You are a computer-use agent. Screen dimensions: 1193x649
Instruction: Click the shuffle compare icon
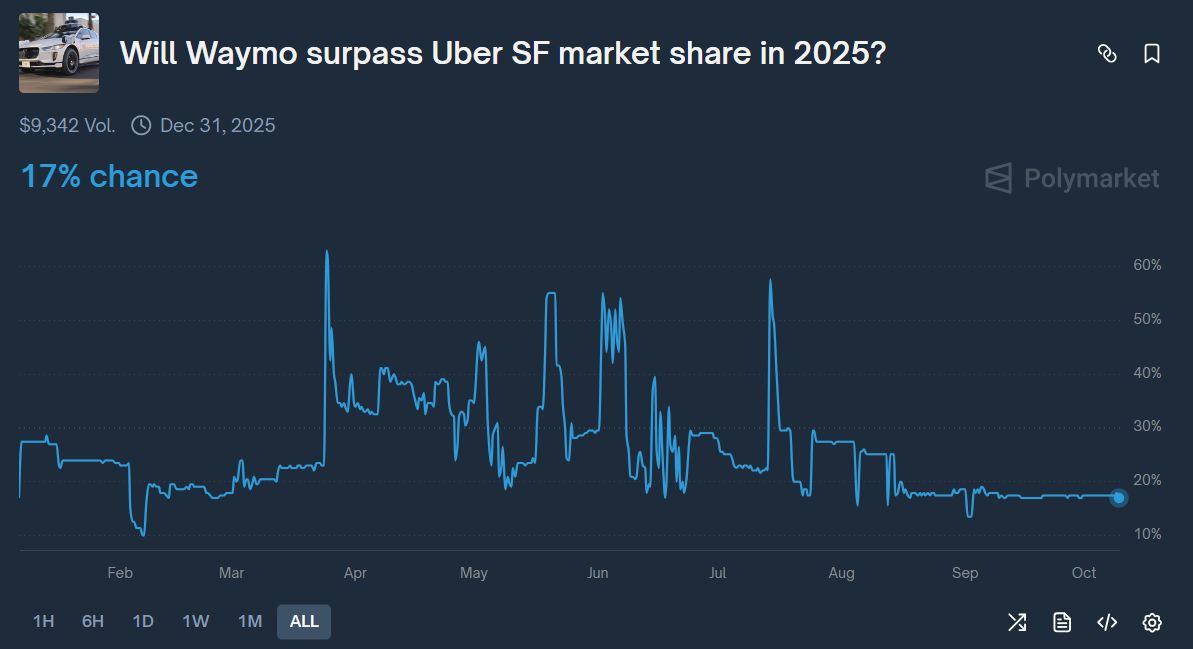coord(1017,622)
